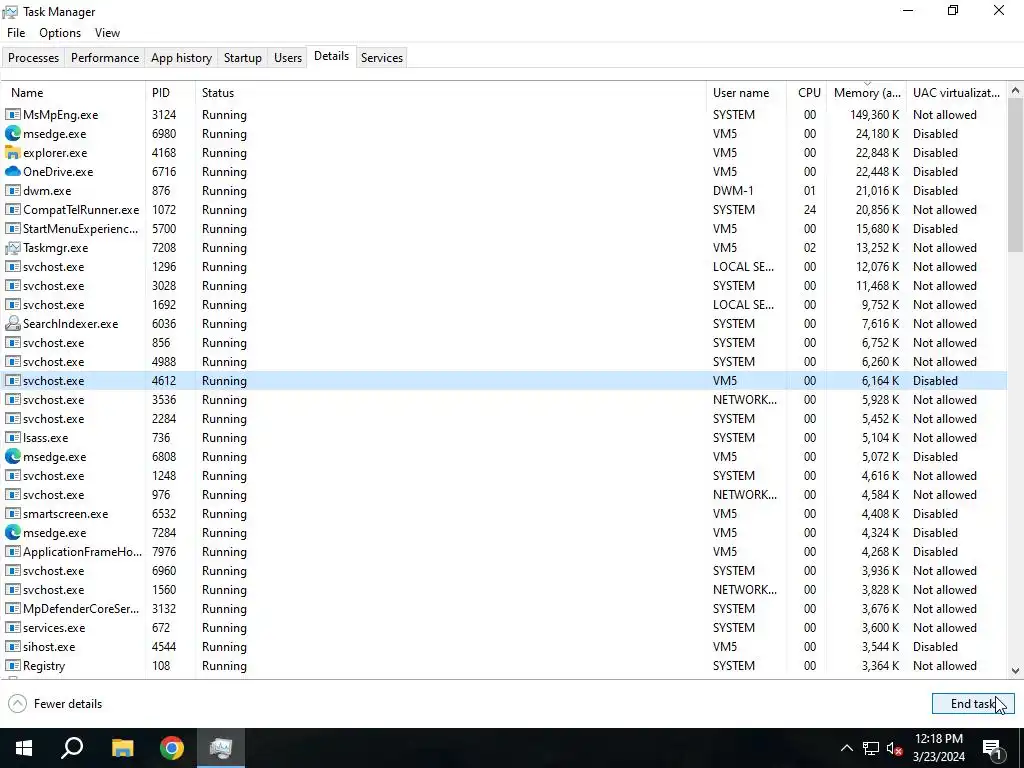Click PID 1072 cell
The width and height of the screenshot is (1024, 768).
click(x=163, y=210)
